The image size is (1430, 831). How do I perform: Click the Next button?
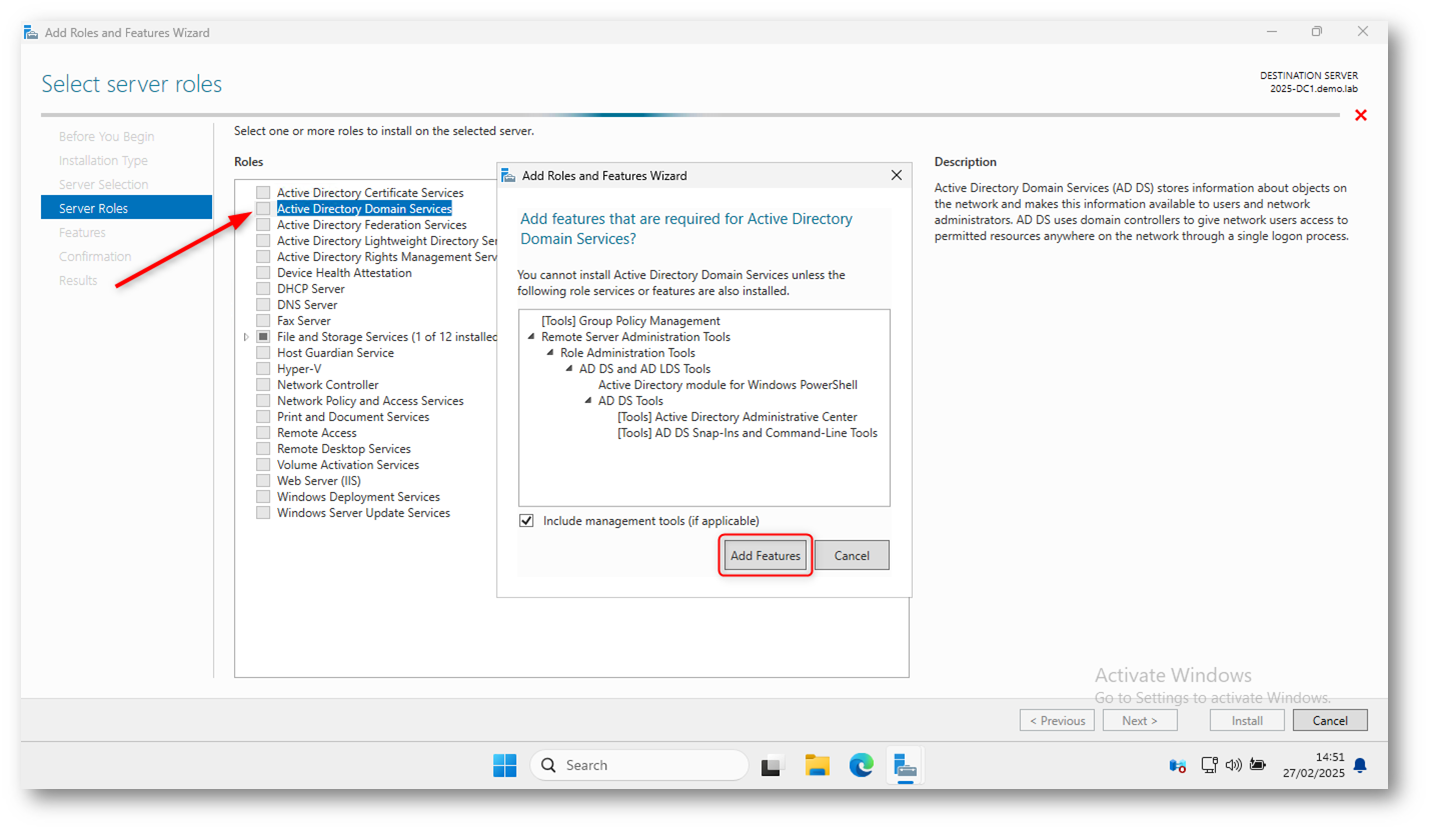[1140, 720]
